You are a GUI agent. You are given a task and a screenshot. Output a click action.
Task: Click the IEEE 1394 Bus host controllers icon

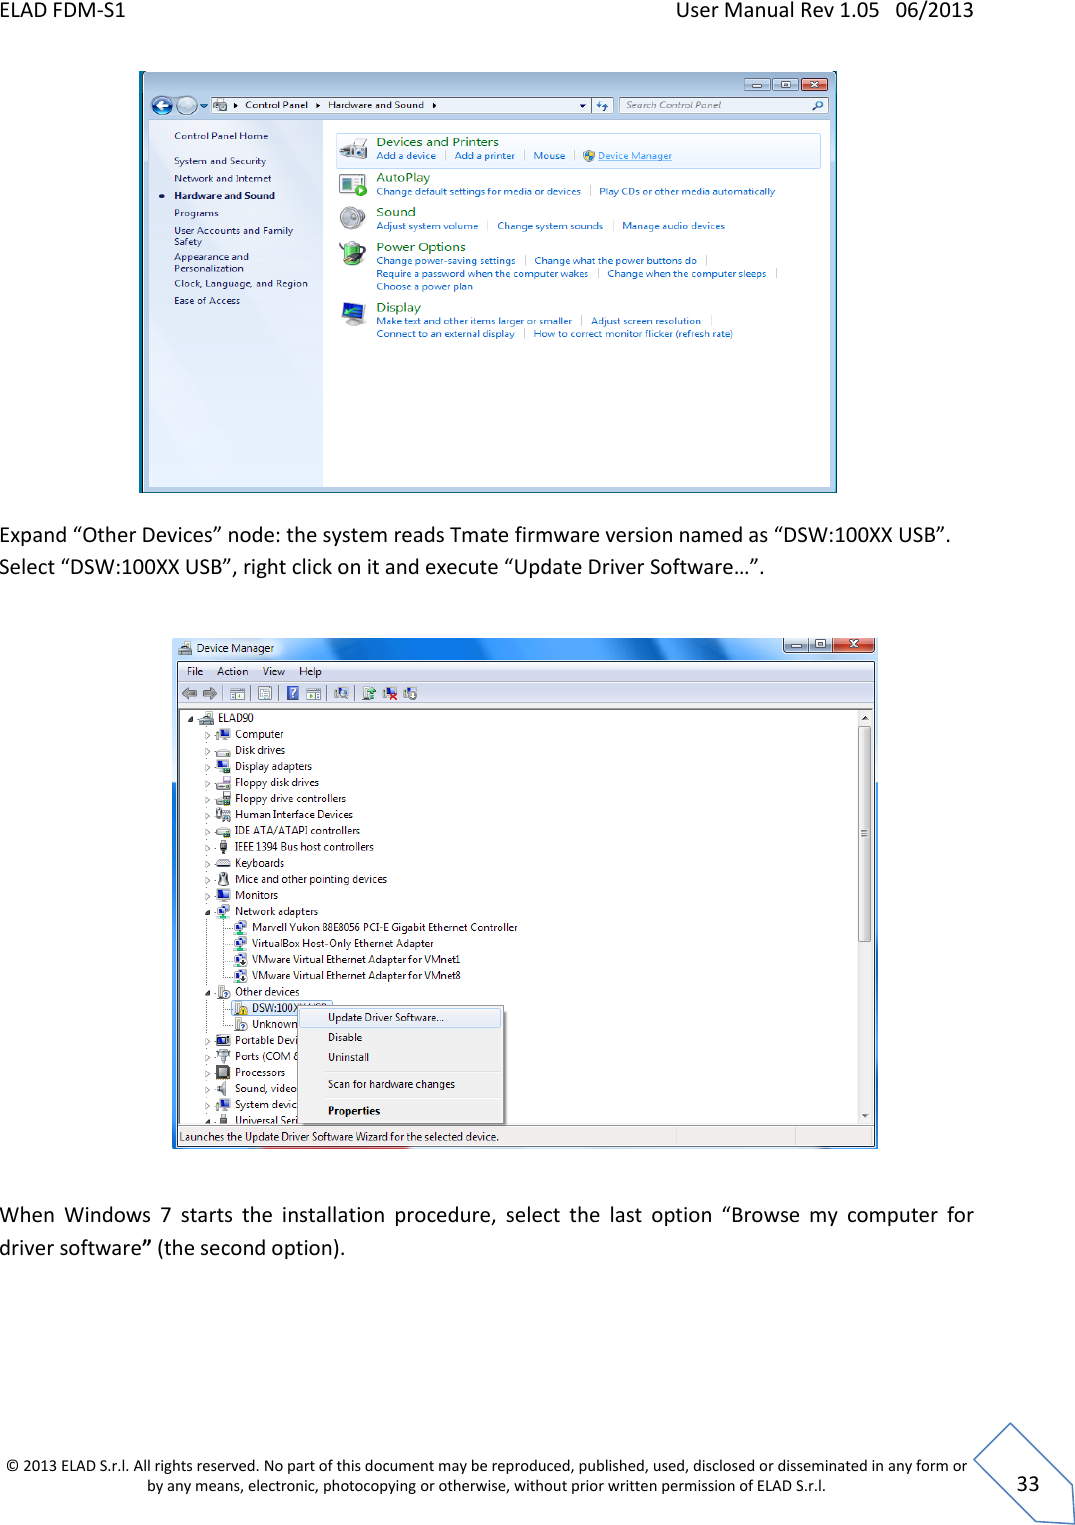click(x=224, y=847)
